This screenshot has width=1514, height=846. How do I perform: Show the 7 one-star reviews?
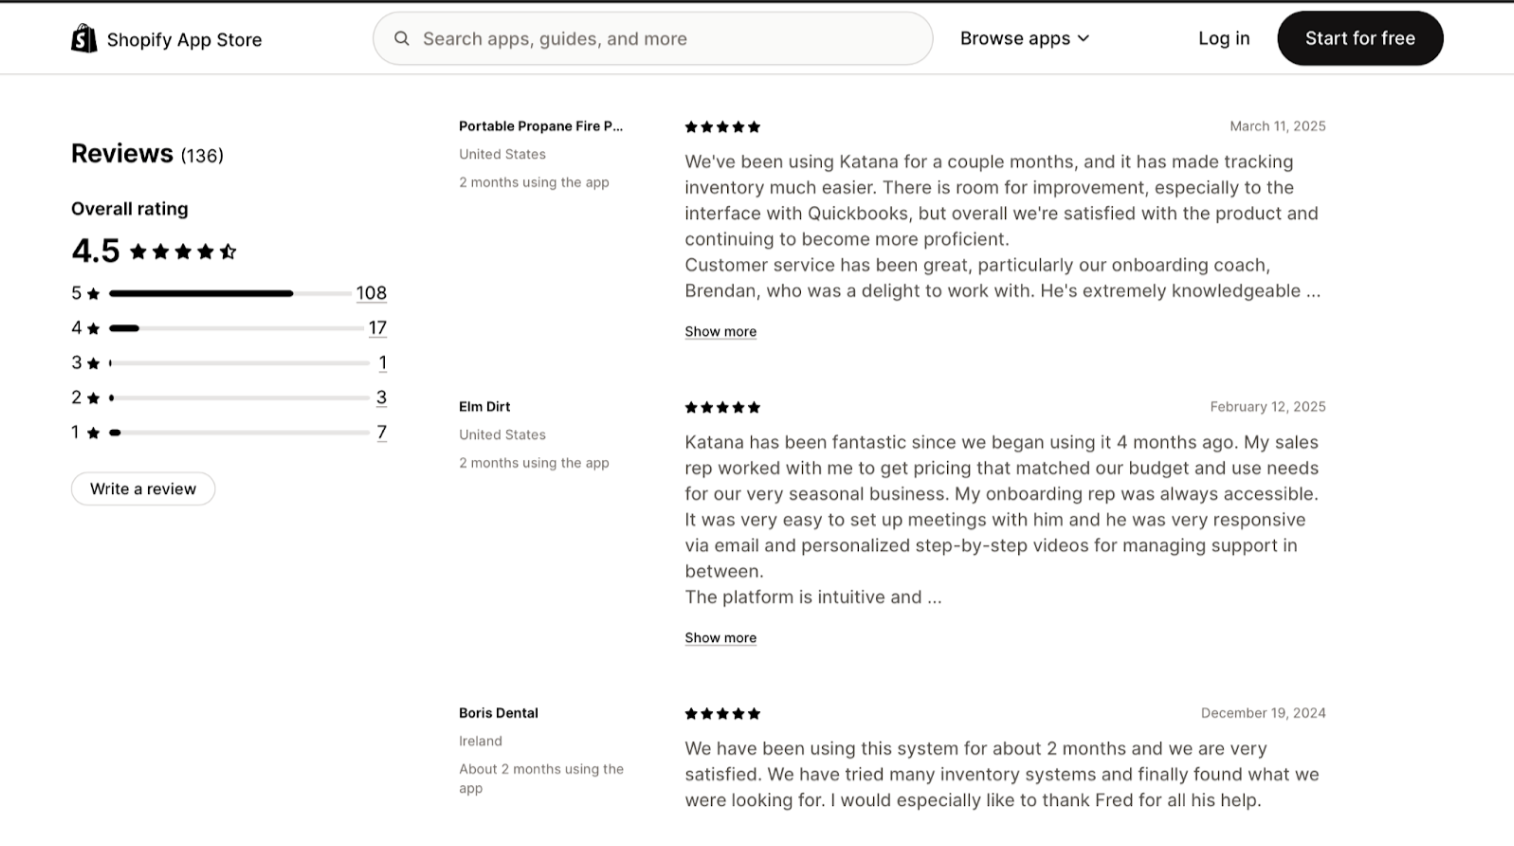381,433
